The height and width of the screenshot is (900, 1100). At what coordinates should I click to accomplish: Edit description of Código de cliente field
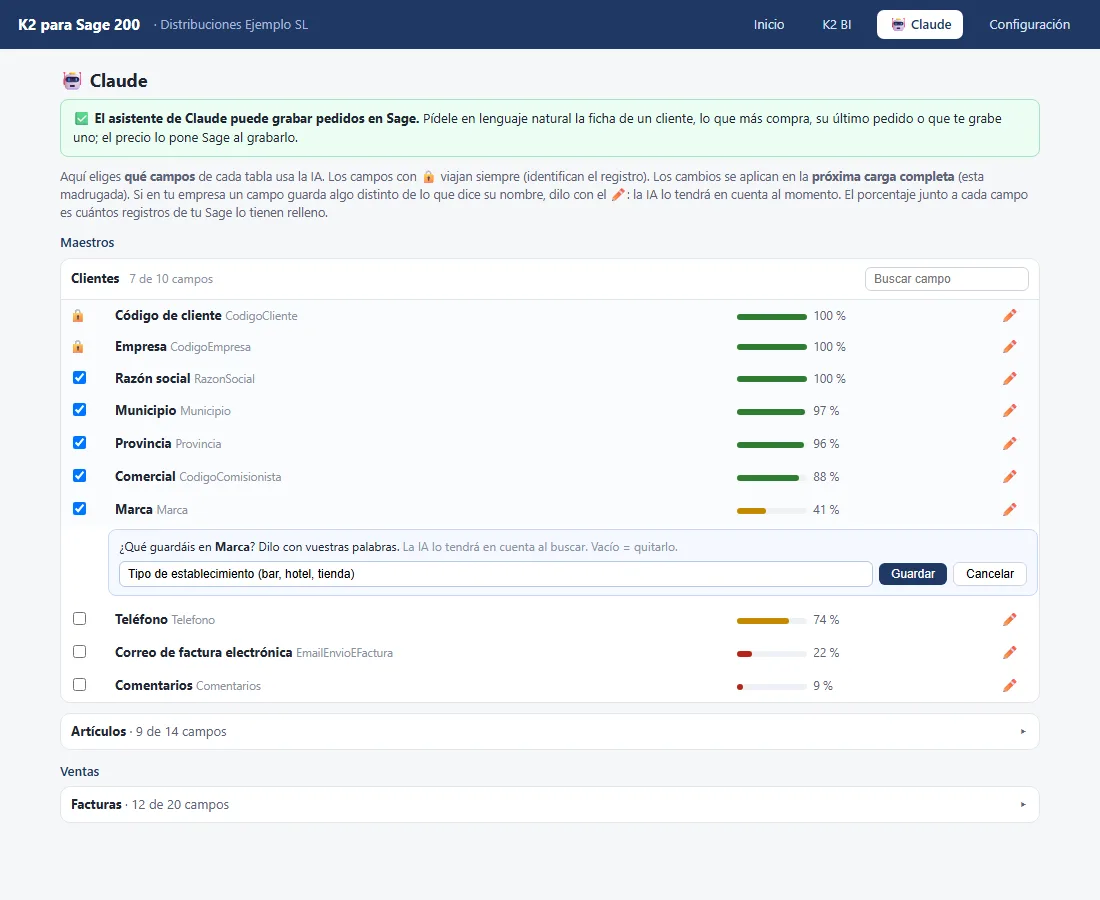pyautogui.click(x=1010, y=316)
